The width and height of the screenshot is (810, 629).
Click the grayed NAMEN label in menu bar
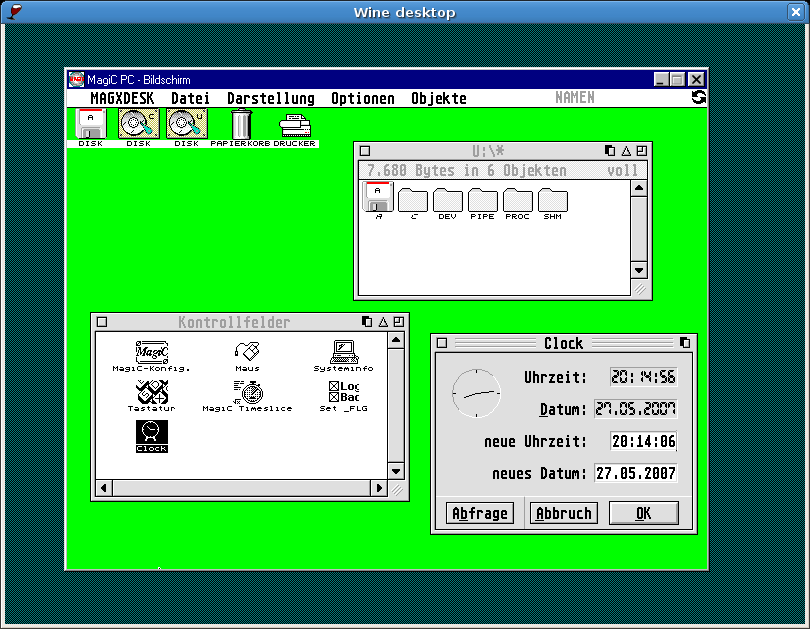pos(575,98)
